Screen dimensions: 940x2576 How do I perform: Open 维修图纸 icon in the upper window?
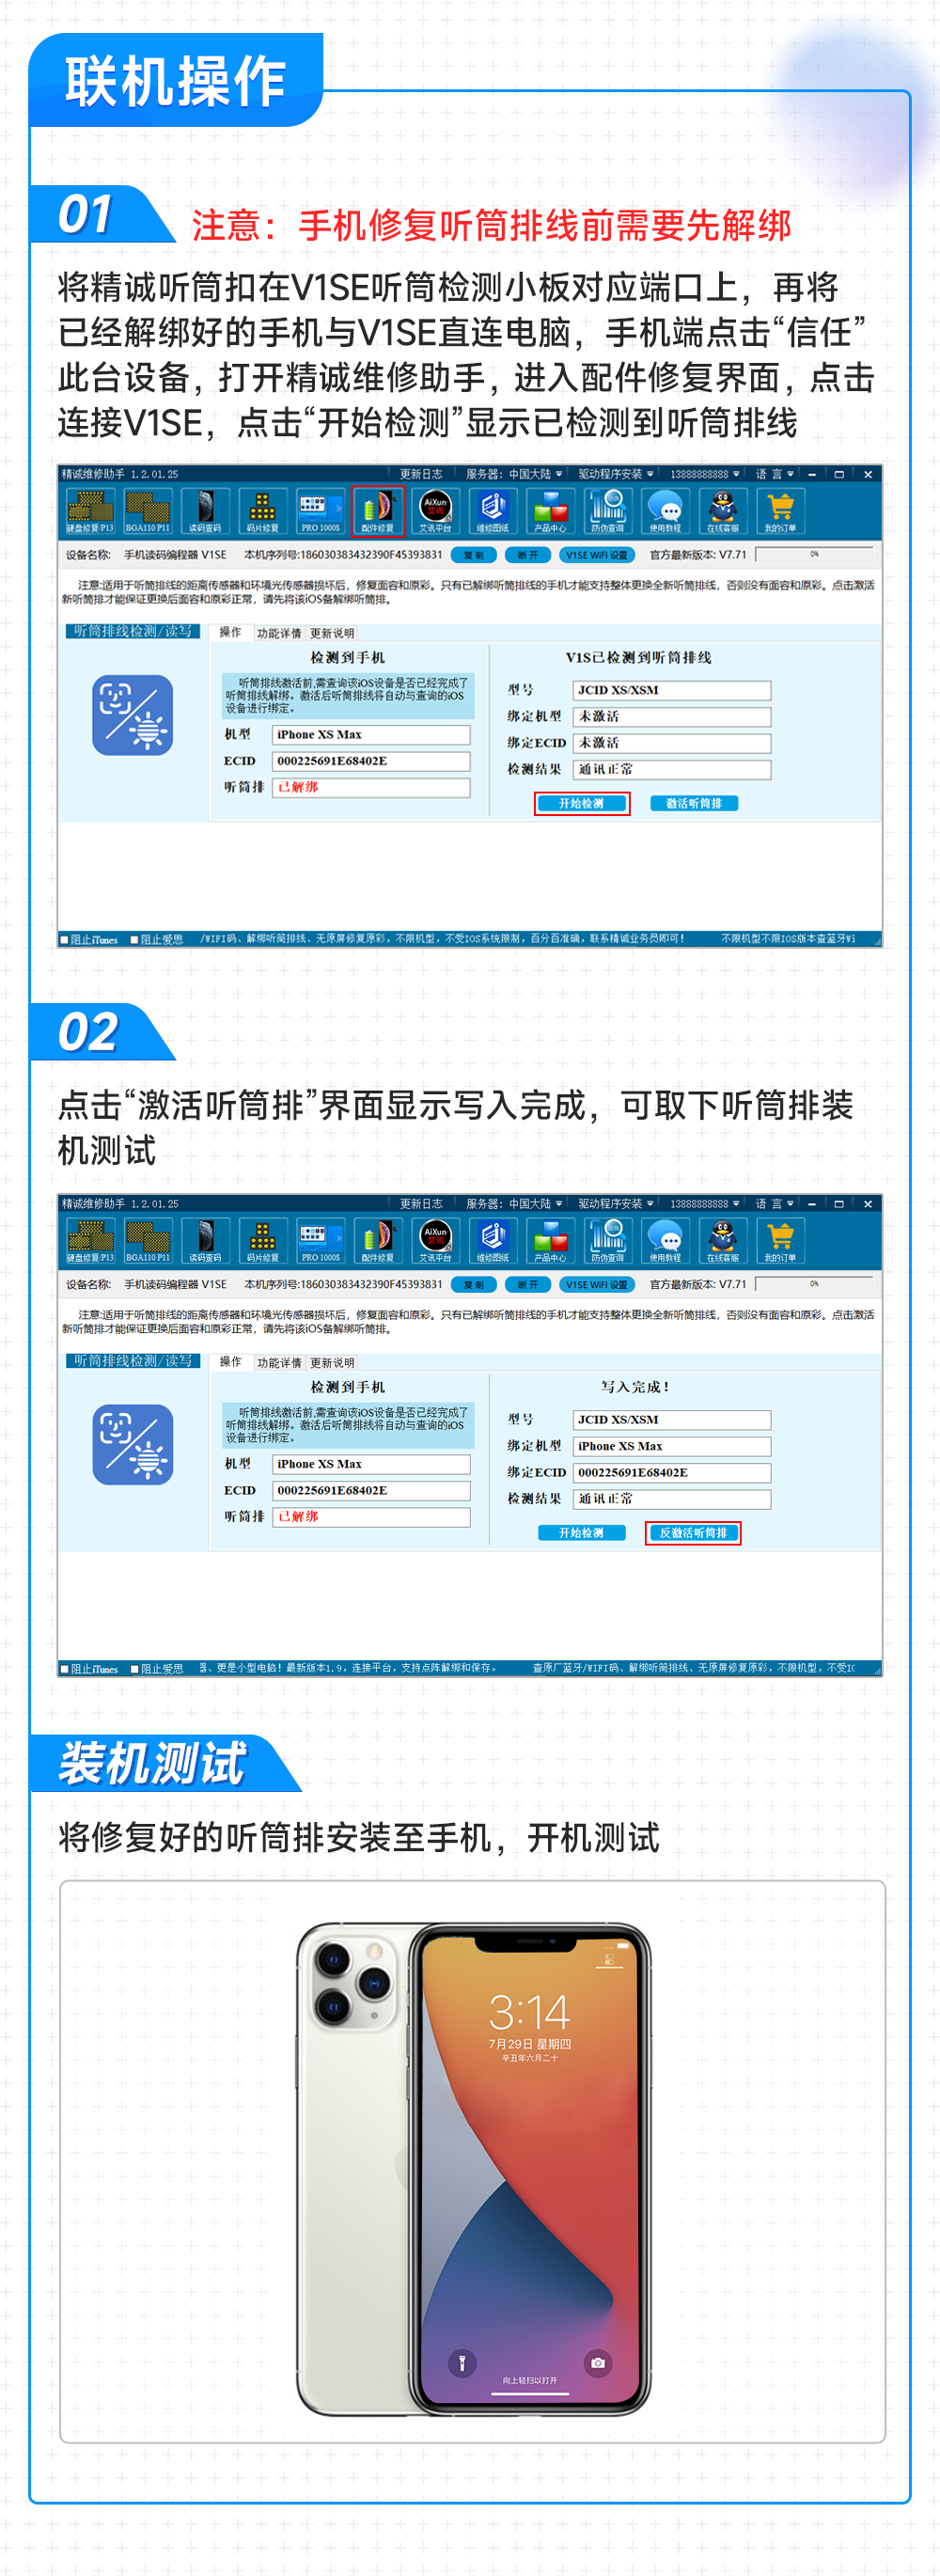492,510
